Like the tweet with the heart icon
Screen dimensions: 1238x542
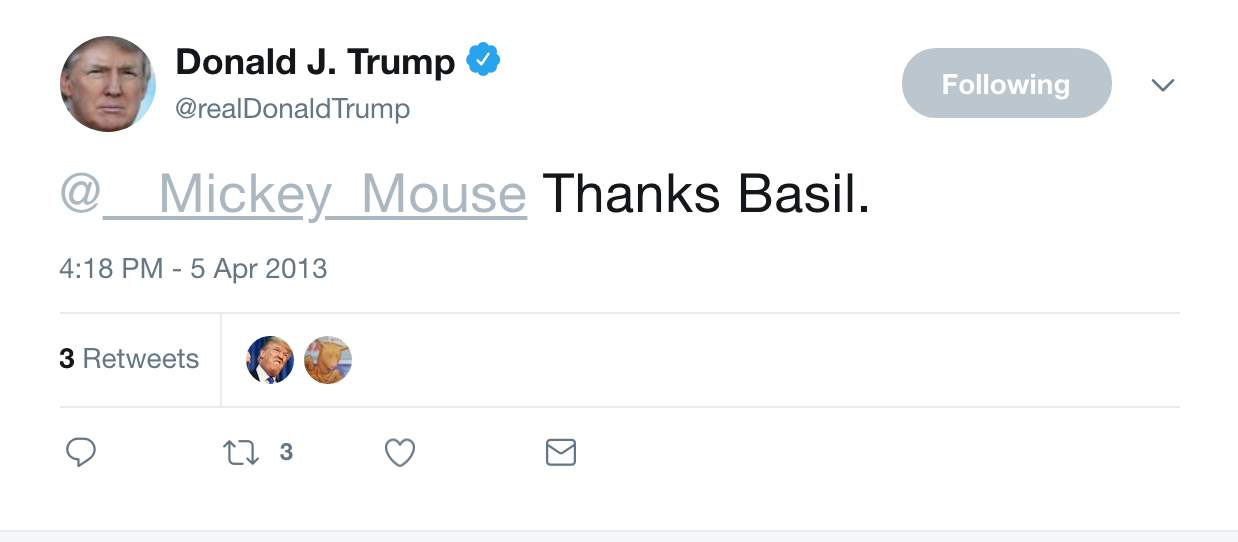[x=400, y=453]
